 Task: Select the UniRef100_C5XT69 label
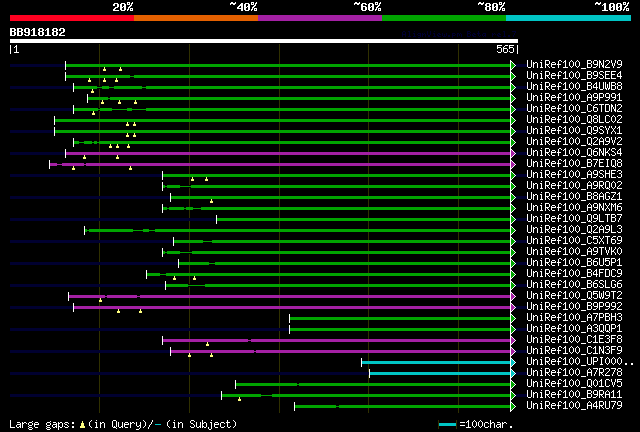pyautogui.click(x=574, y=240)
